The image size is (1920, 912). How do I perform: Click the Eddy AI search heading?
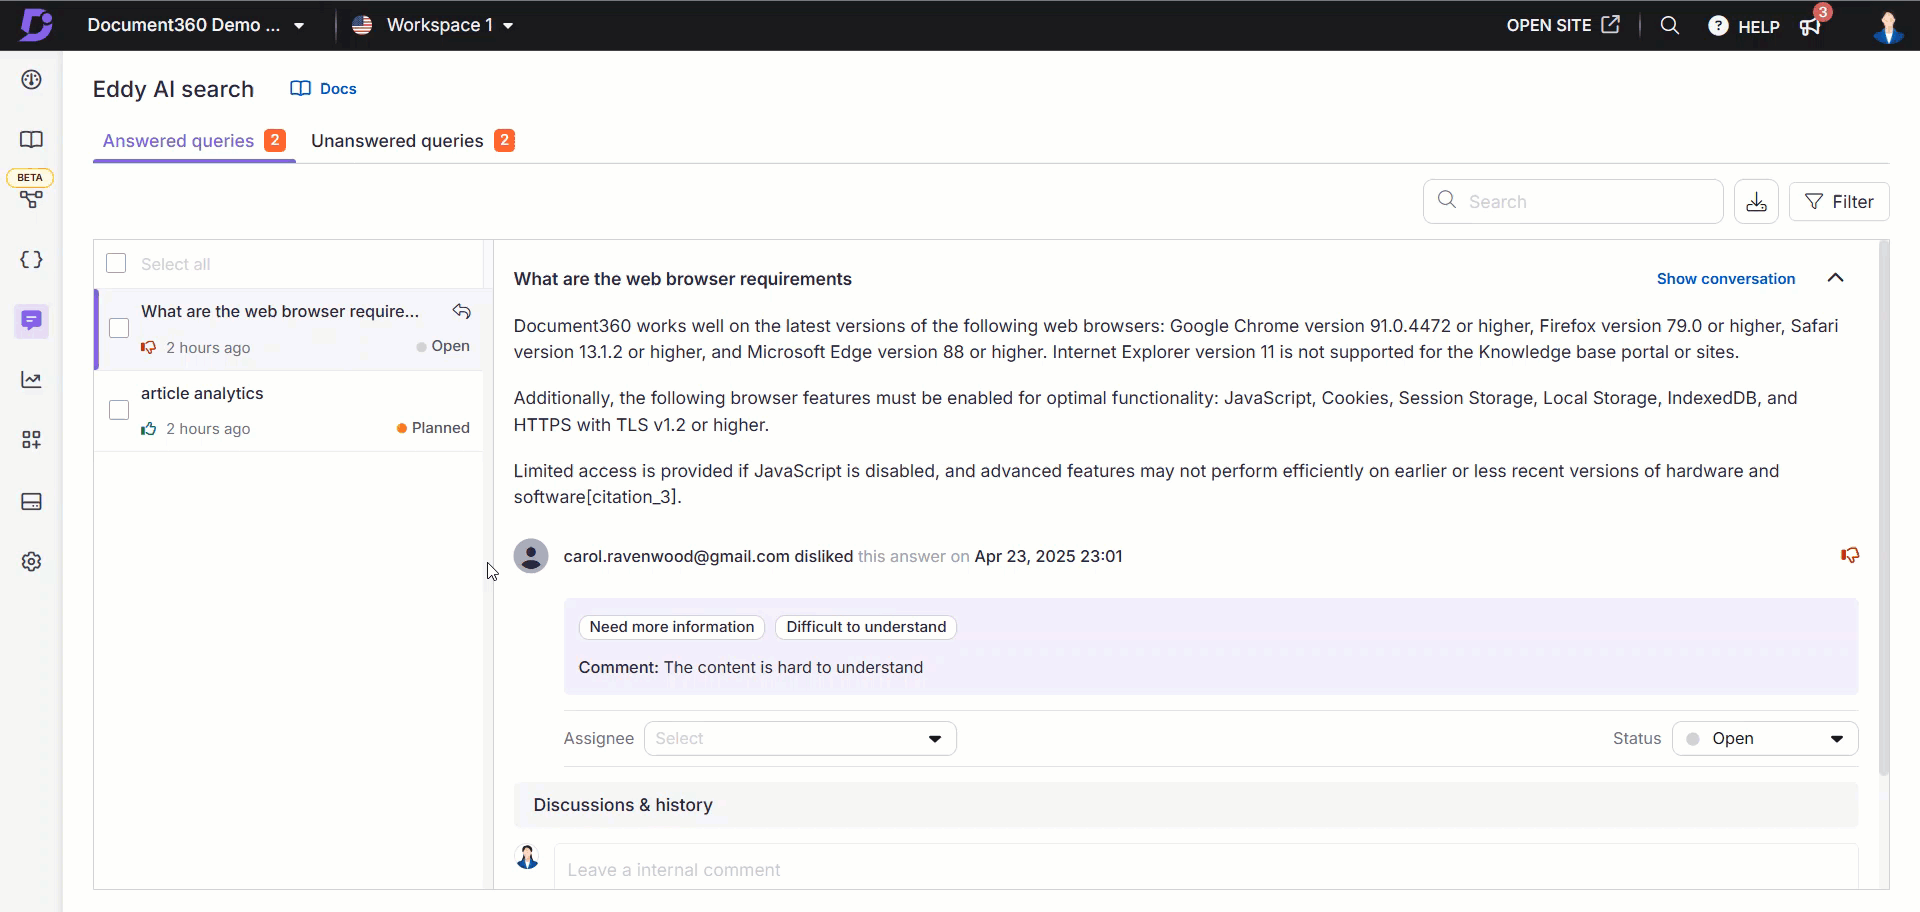click(174, 89)
